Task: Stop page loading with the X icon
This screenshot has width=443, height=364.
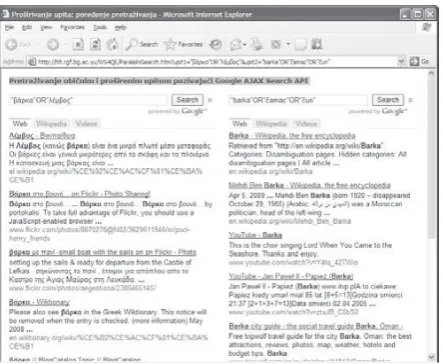Action: coord(78,44)
